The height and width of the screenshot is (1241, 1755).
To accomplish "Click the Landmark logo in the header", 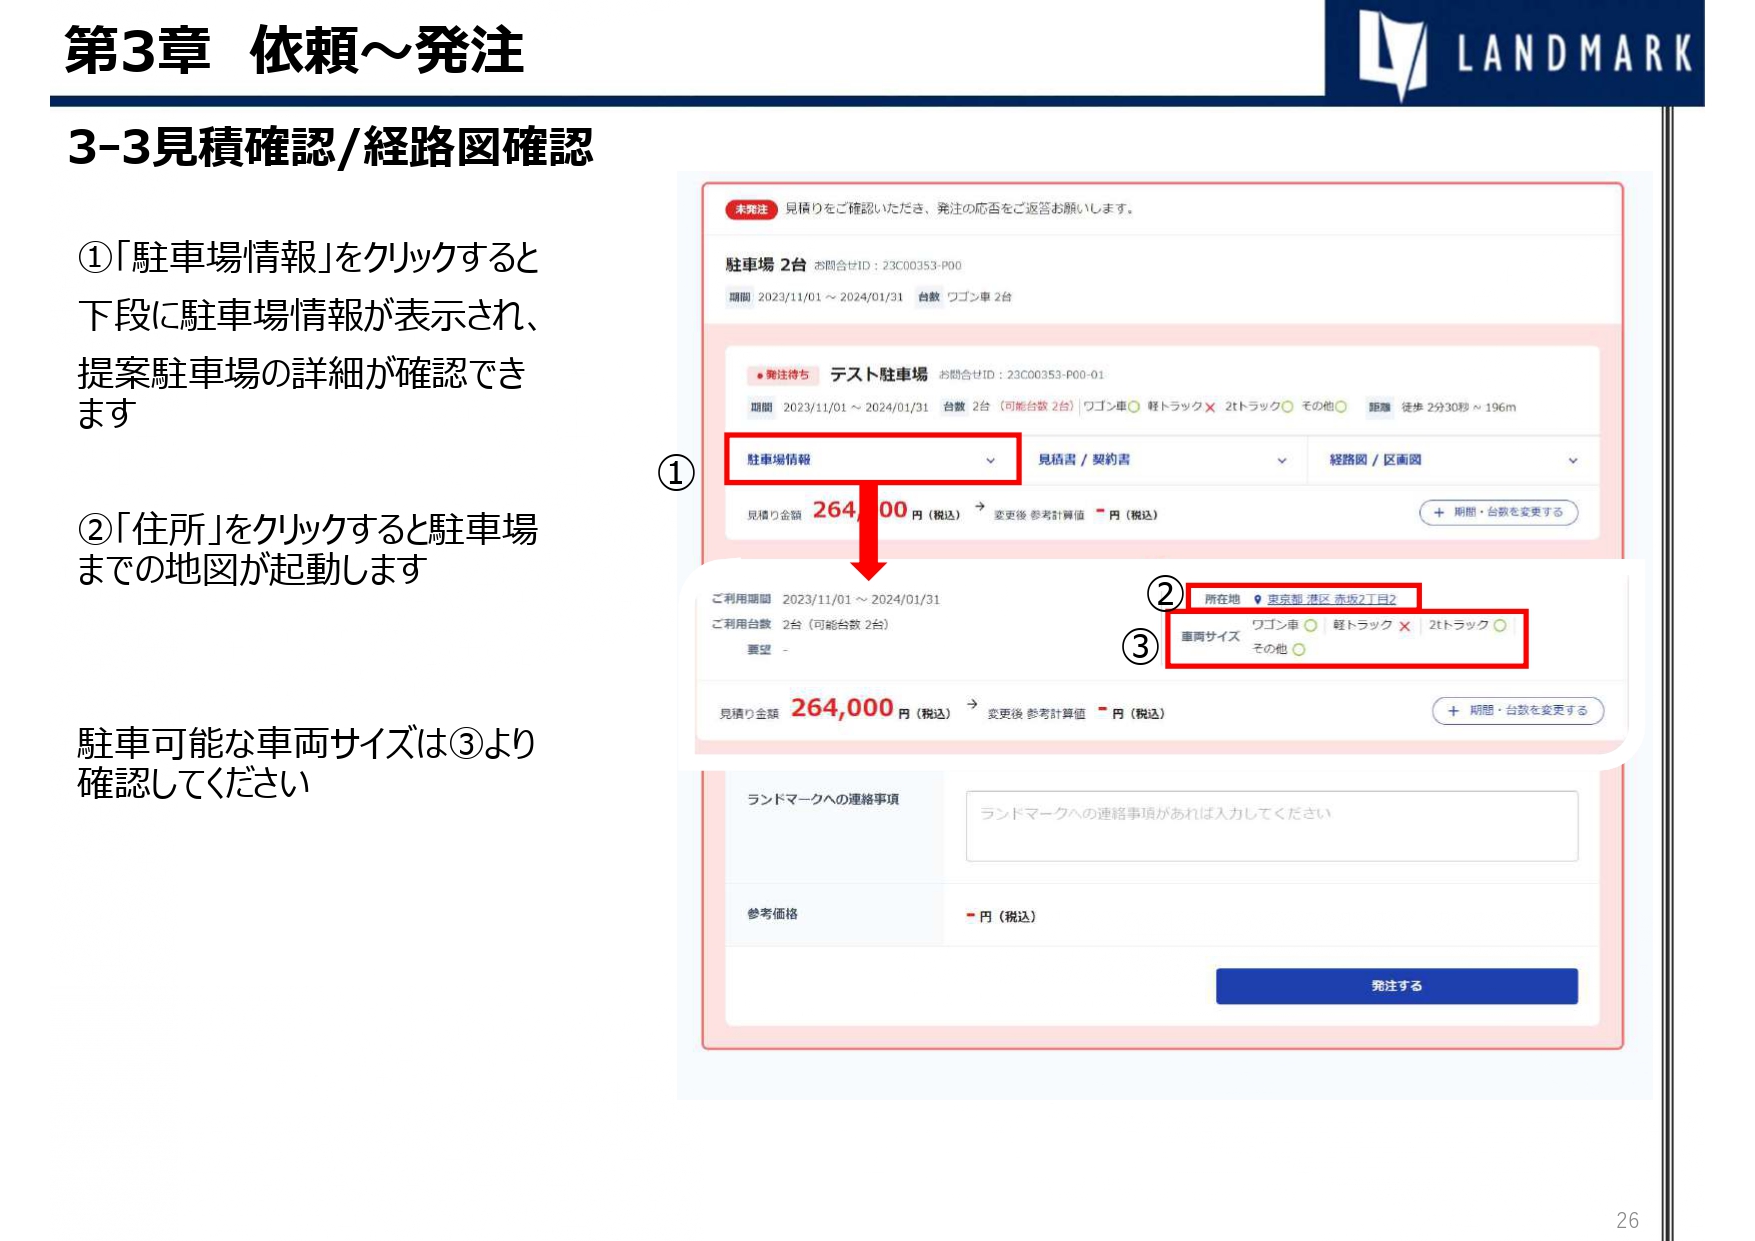I will (1514, 52).
